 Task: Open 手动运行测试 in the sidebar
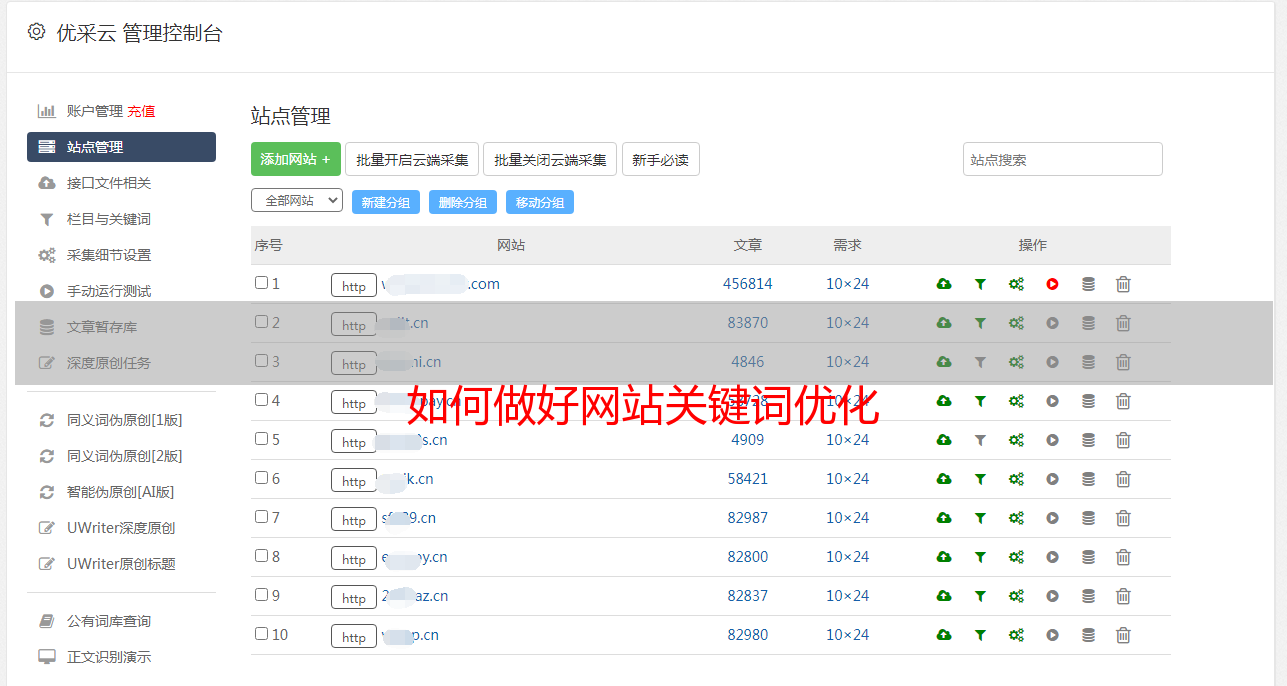click(x=108, y=291)
